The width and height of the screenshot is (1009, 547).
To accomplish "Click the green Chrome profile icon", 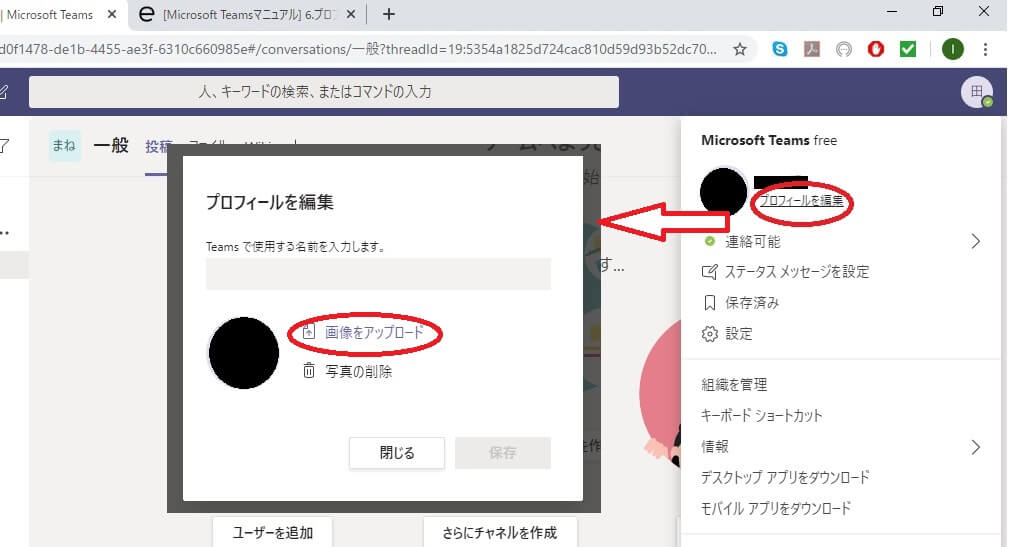I will 953,48.
